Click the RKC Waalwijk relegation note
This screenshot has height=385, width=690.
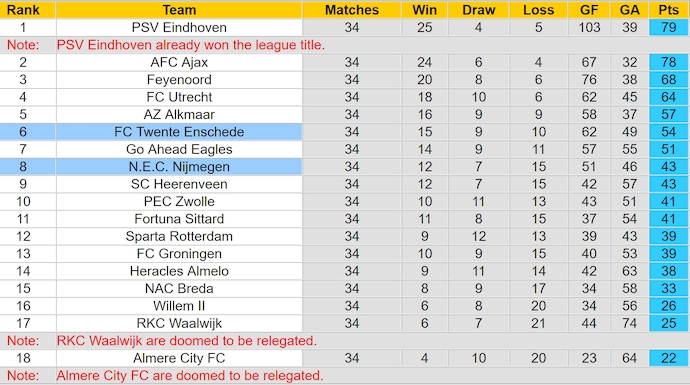[x=187, y=341]
